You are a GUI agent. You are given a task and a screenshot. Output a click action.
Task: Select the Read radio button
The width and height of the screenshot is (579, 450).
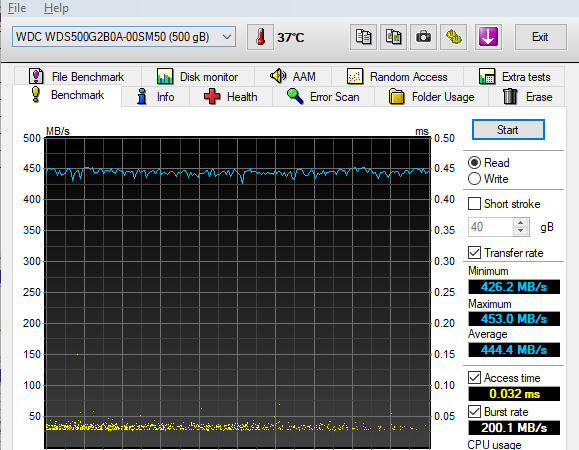474,163
